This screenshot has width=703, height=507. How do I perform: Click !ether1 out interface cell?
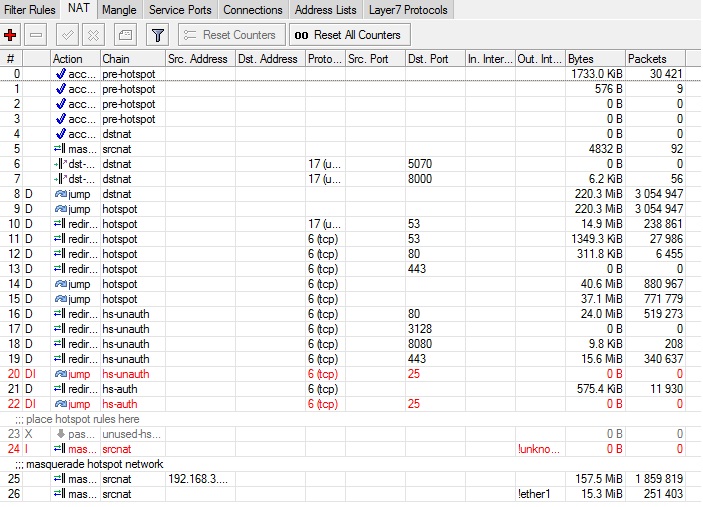[x=534, y=494]
